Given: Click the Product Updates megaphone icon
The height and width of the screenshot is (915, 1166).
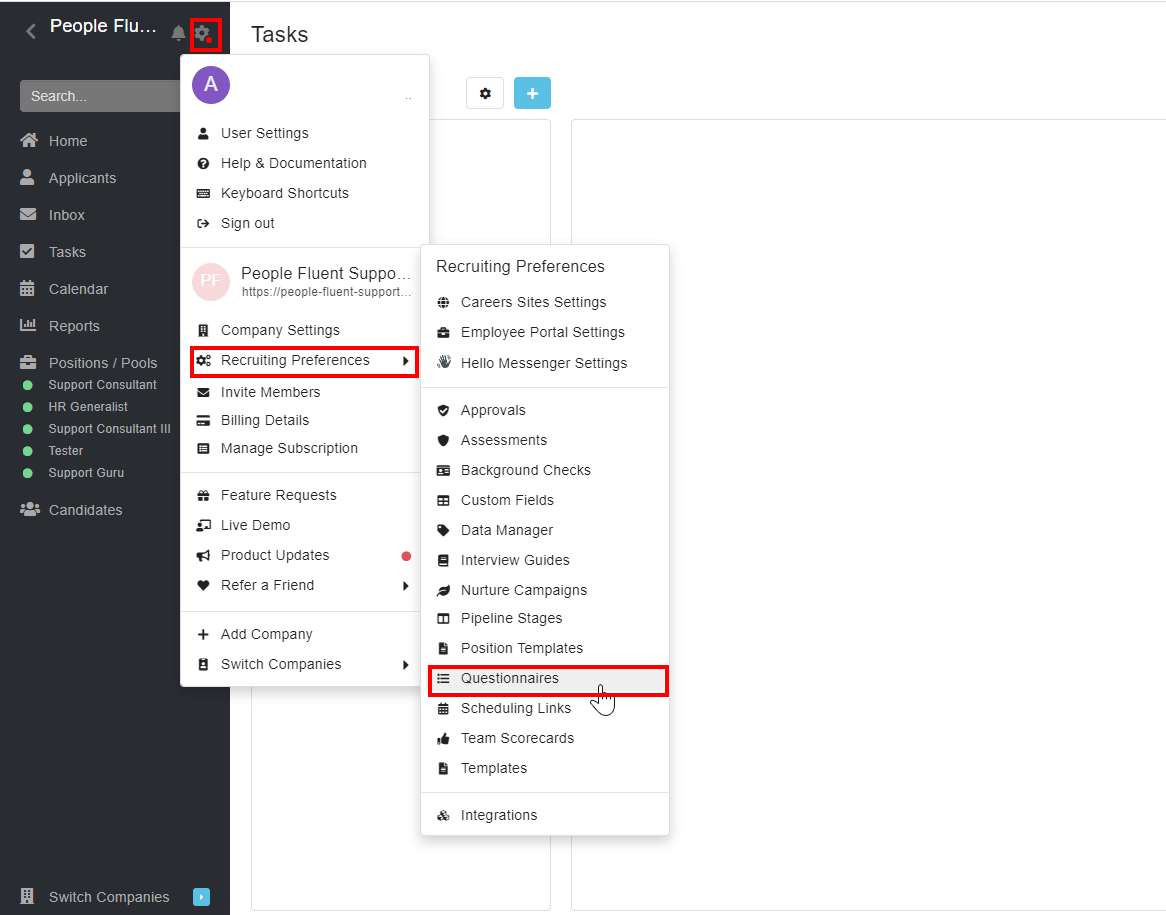Looking at the screenshot, I should click(203, 555).
